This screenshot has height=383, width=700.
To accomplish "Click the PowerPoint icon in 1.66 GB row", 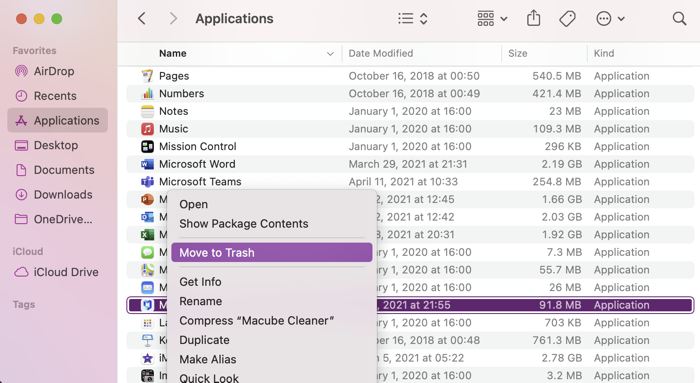I will point(147,199).
